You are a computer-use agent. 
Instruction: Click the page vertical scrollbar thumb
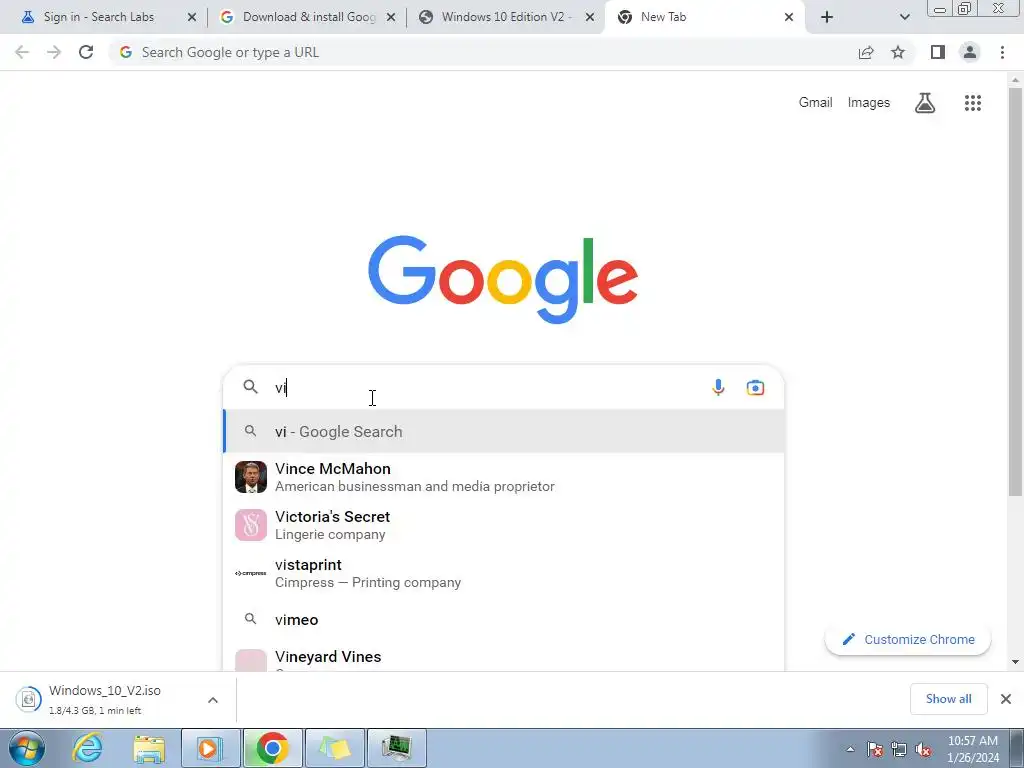pyautogui.click(x=1015, y=291)
